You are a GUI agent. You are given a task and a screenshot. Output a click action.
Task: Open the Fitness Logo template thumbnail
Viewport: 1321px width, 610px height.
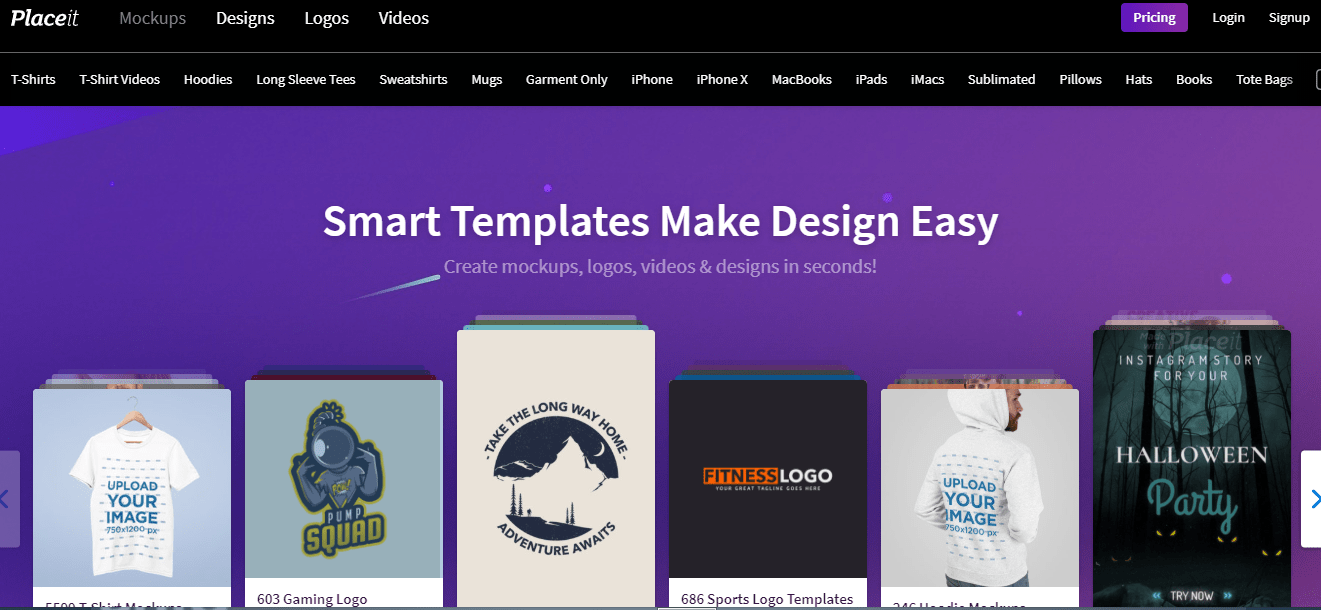pyautogui.click(x=768, y=479)
